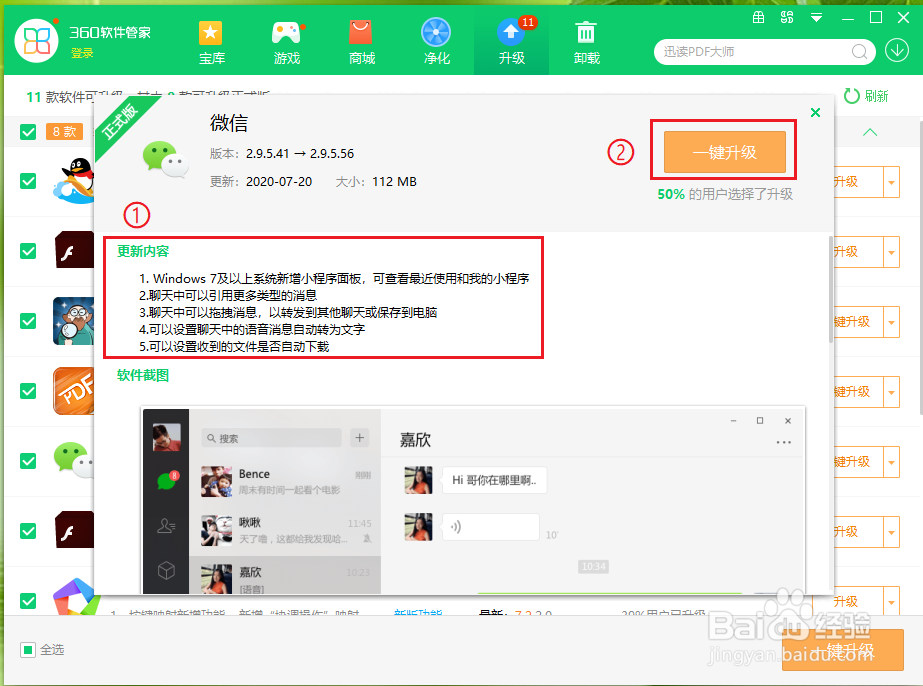Open the download manager arrow icon
The width and height of the screenshot is (923, 686).
coord(897,51)
